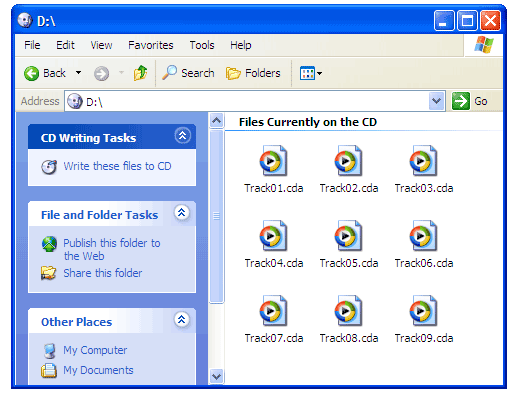Collapse the Other Places panel
This screenshot has width=527, height=399.
(182, 320)
